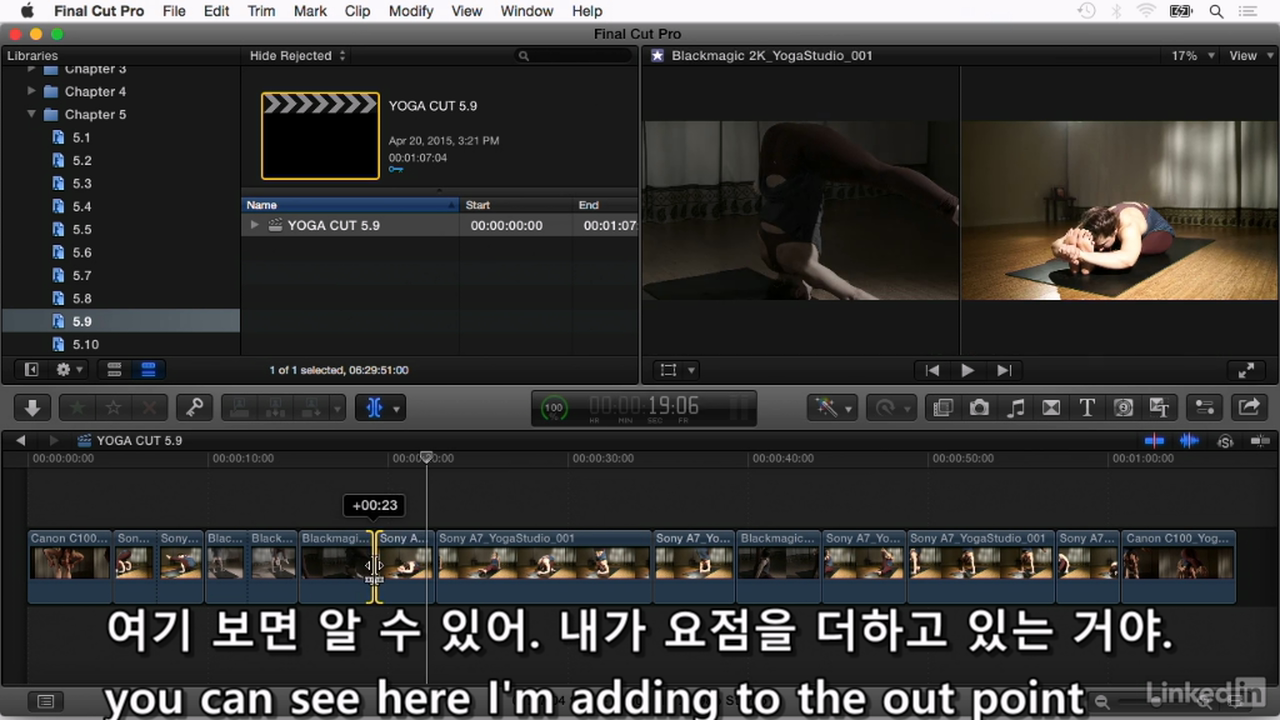Open the Transitions browser

[x=1051, y=407]
